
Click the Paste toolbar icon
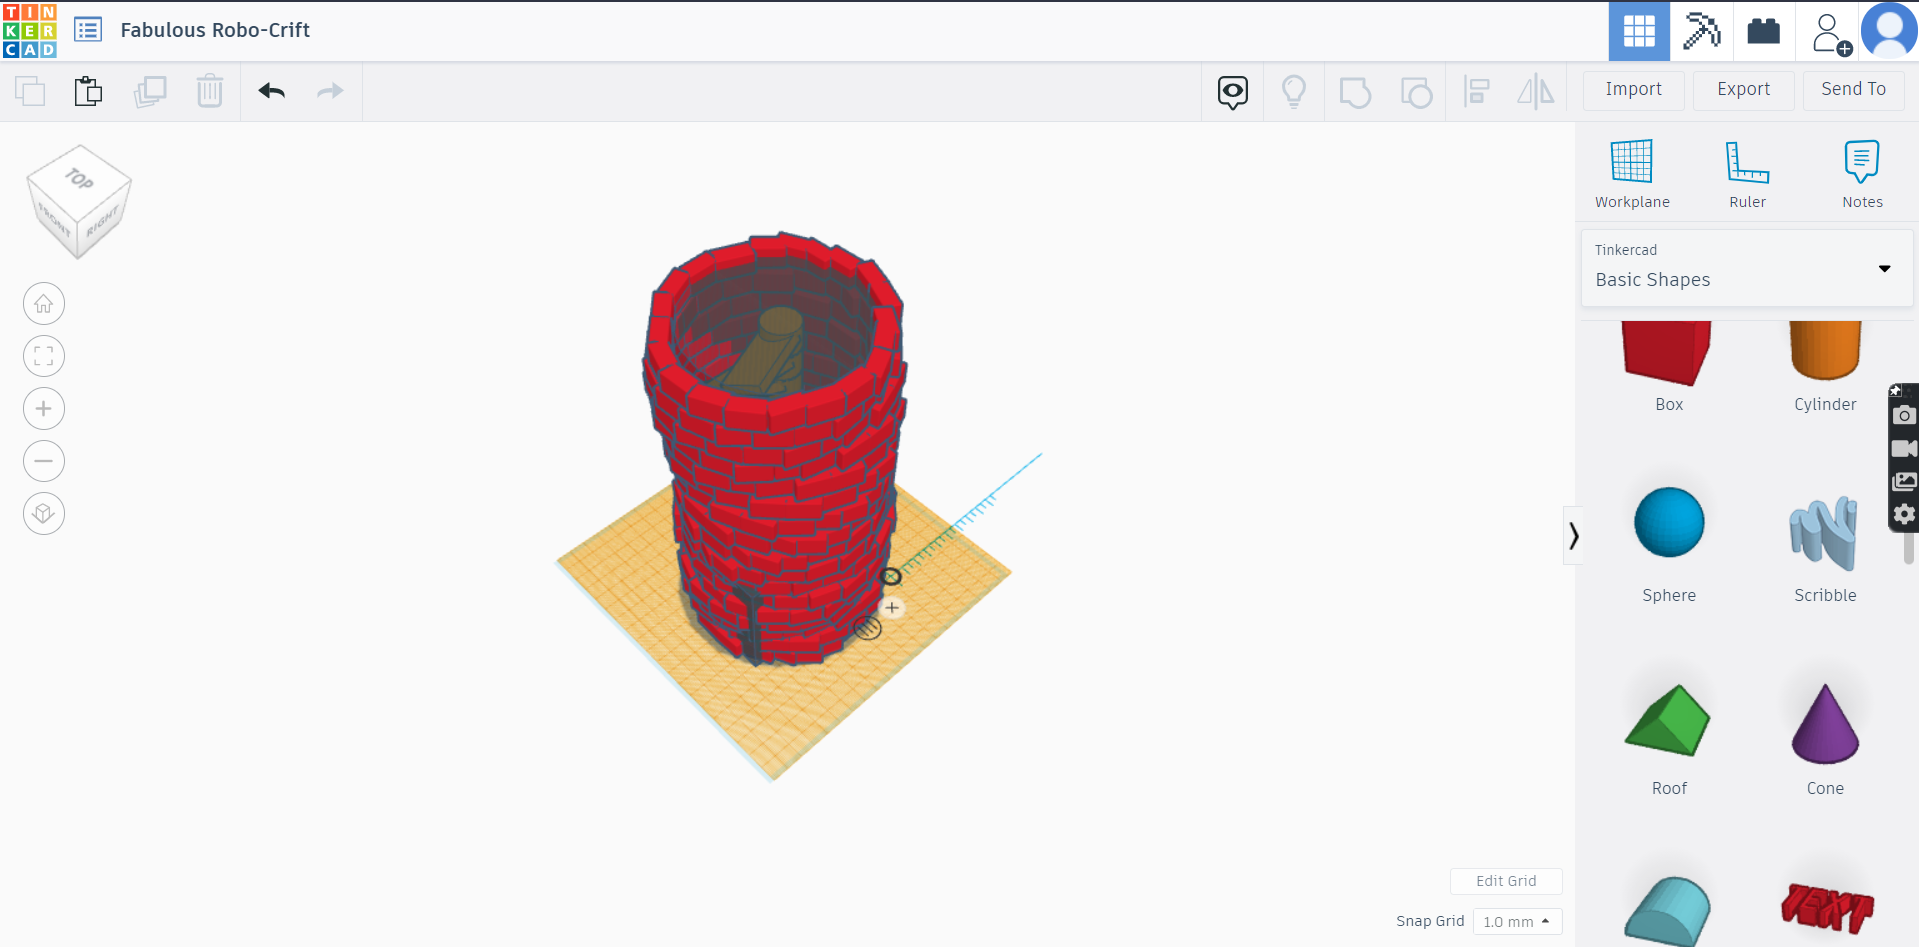88,91
